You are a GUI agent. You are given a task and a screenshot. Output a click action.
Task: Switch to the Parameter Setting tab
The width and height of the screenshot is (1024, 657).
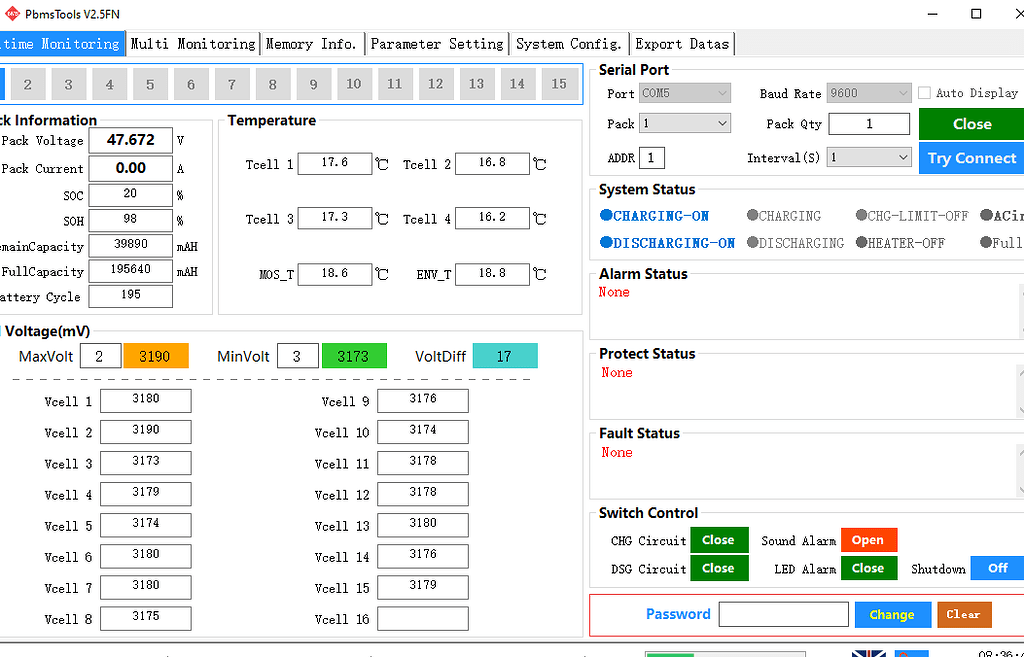tap(436, 44)
